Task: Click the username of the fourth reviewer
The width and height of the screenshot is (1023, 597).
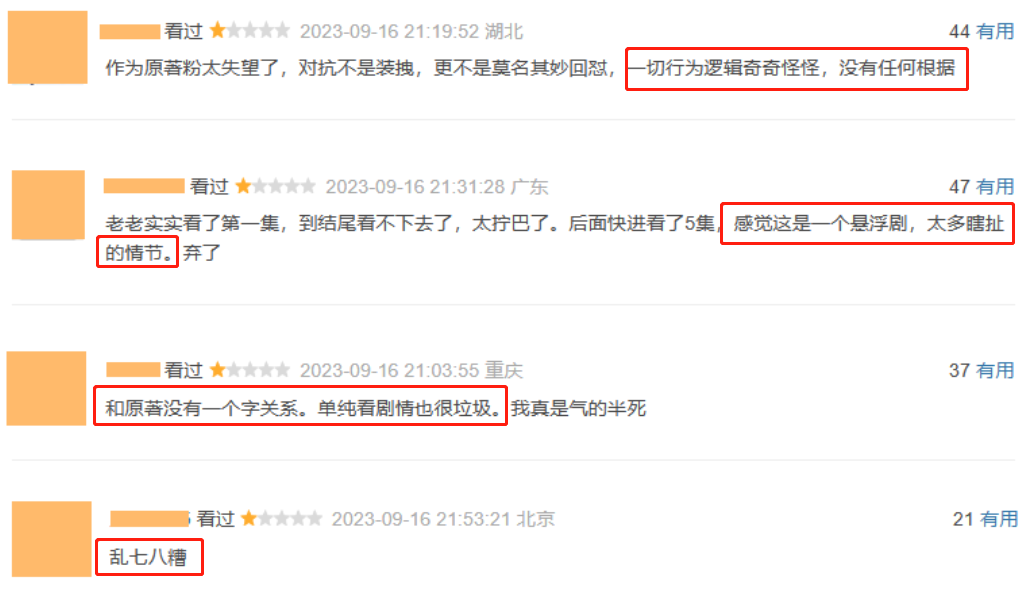Action: click(149, 519)
